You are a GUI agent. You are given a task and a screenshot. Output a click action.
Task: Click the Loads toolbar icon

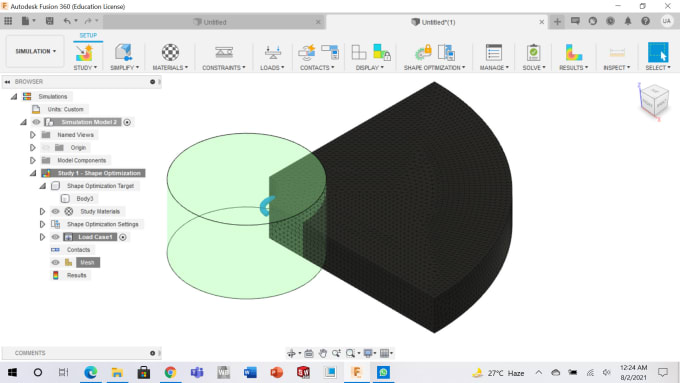(272, 52)
